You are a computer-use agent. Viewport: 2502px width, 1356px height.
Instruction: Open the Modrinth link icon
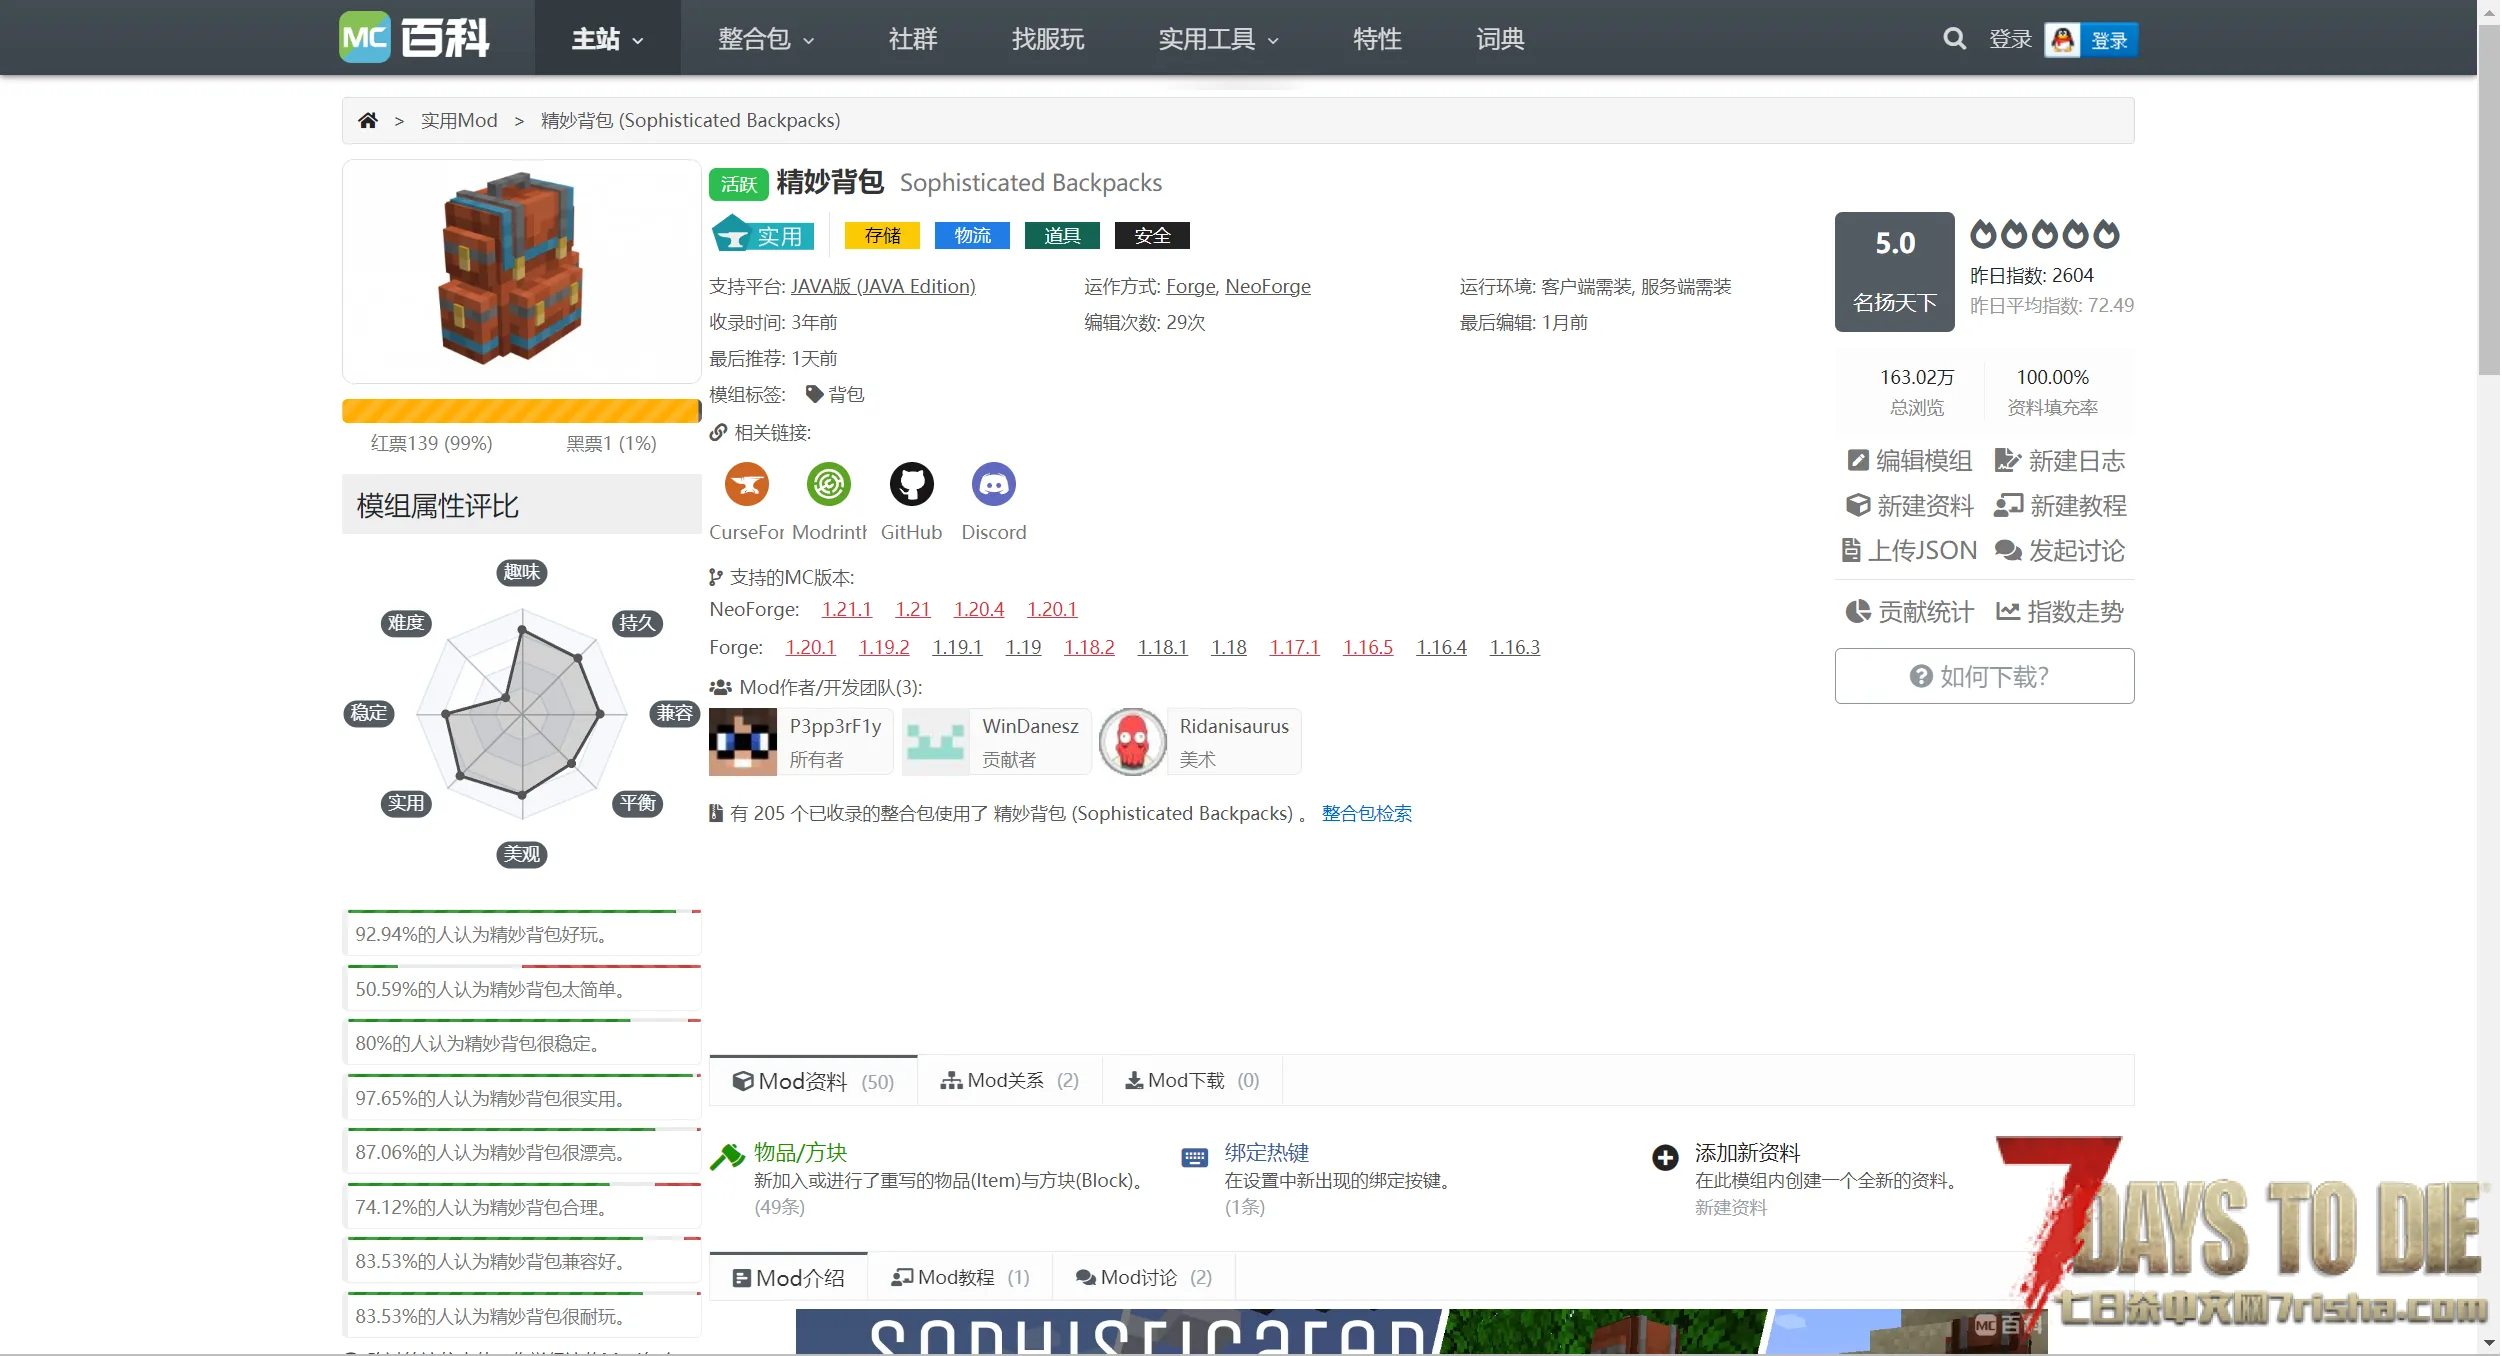point(829,484)
